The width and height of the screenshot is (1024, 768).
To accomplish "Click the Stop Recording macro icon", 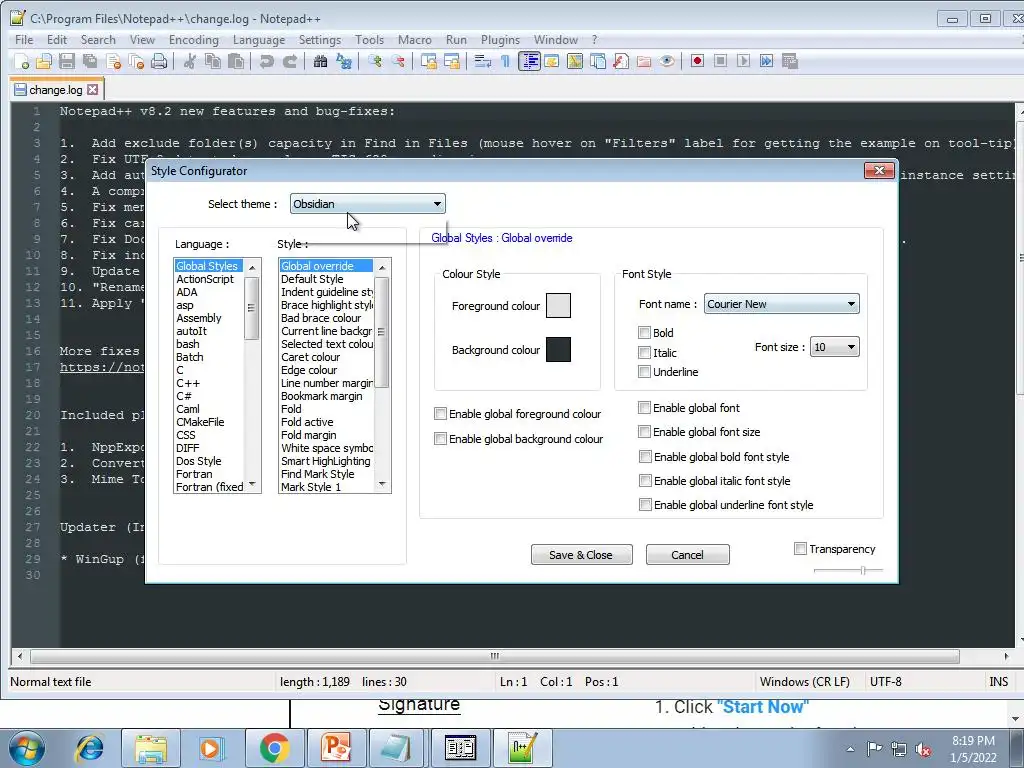I will [x=720, y=61].
